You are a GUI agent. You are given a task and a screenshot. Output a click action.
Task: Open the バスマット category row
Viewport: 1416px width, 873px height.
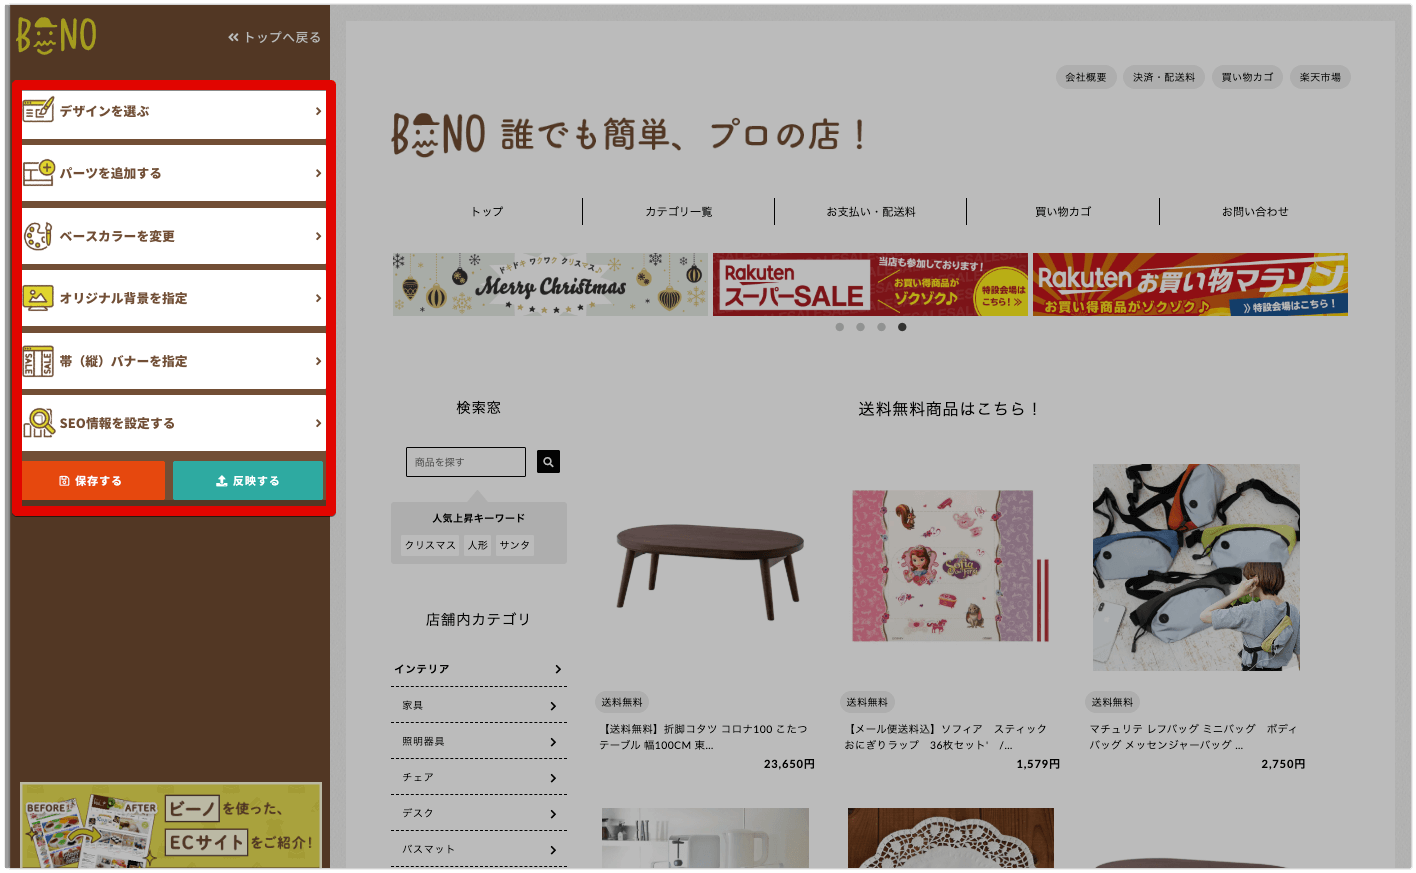tap(479, 849)
